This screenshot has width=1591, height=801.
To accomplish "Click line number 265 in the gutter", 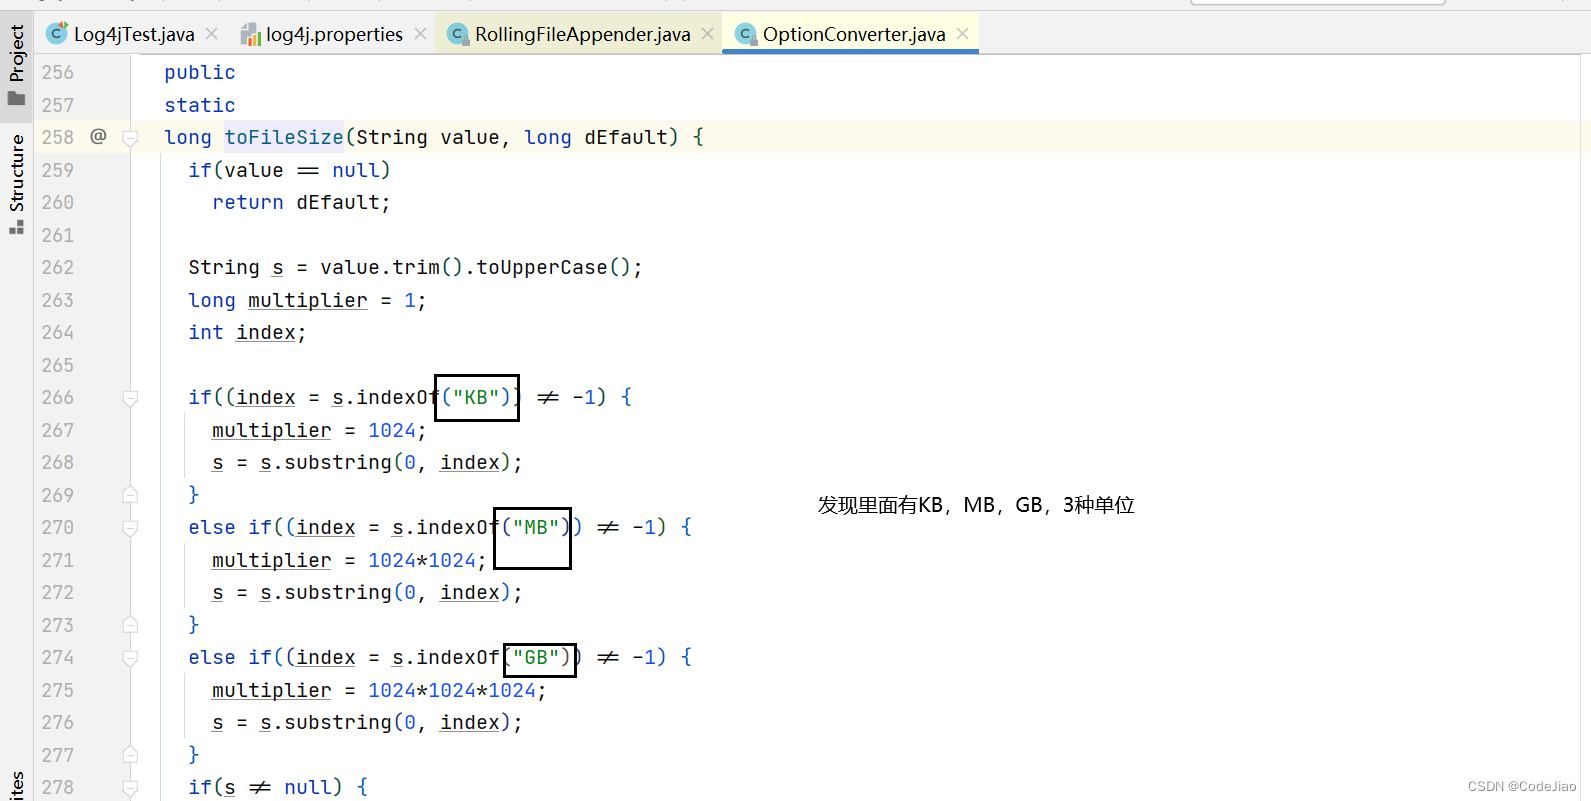I will pyautogui.click(x=58, y=365).
